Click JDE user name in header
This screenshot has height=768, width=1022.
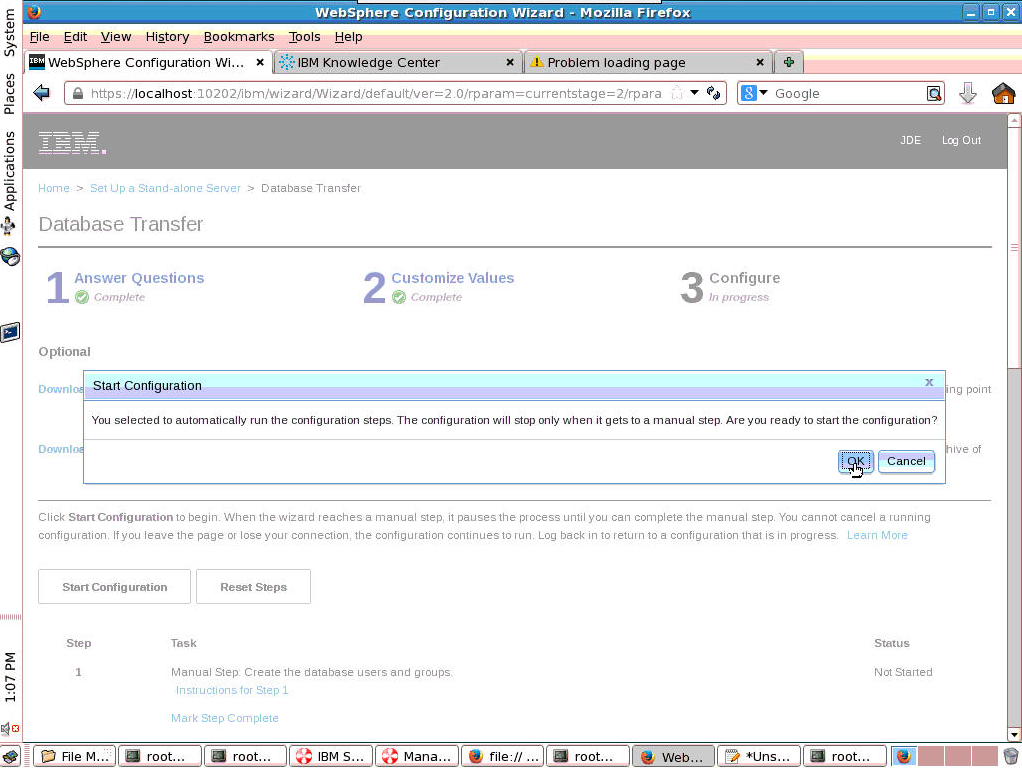(x=910, y=140)
